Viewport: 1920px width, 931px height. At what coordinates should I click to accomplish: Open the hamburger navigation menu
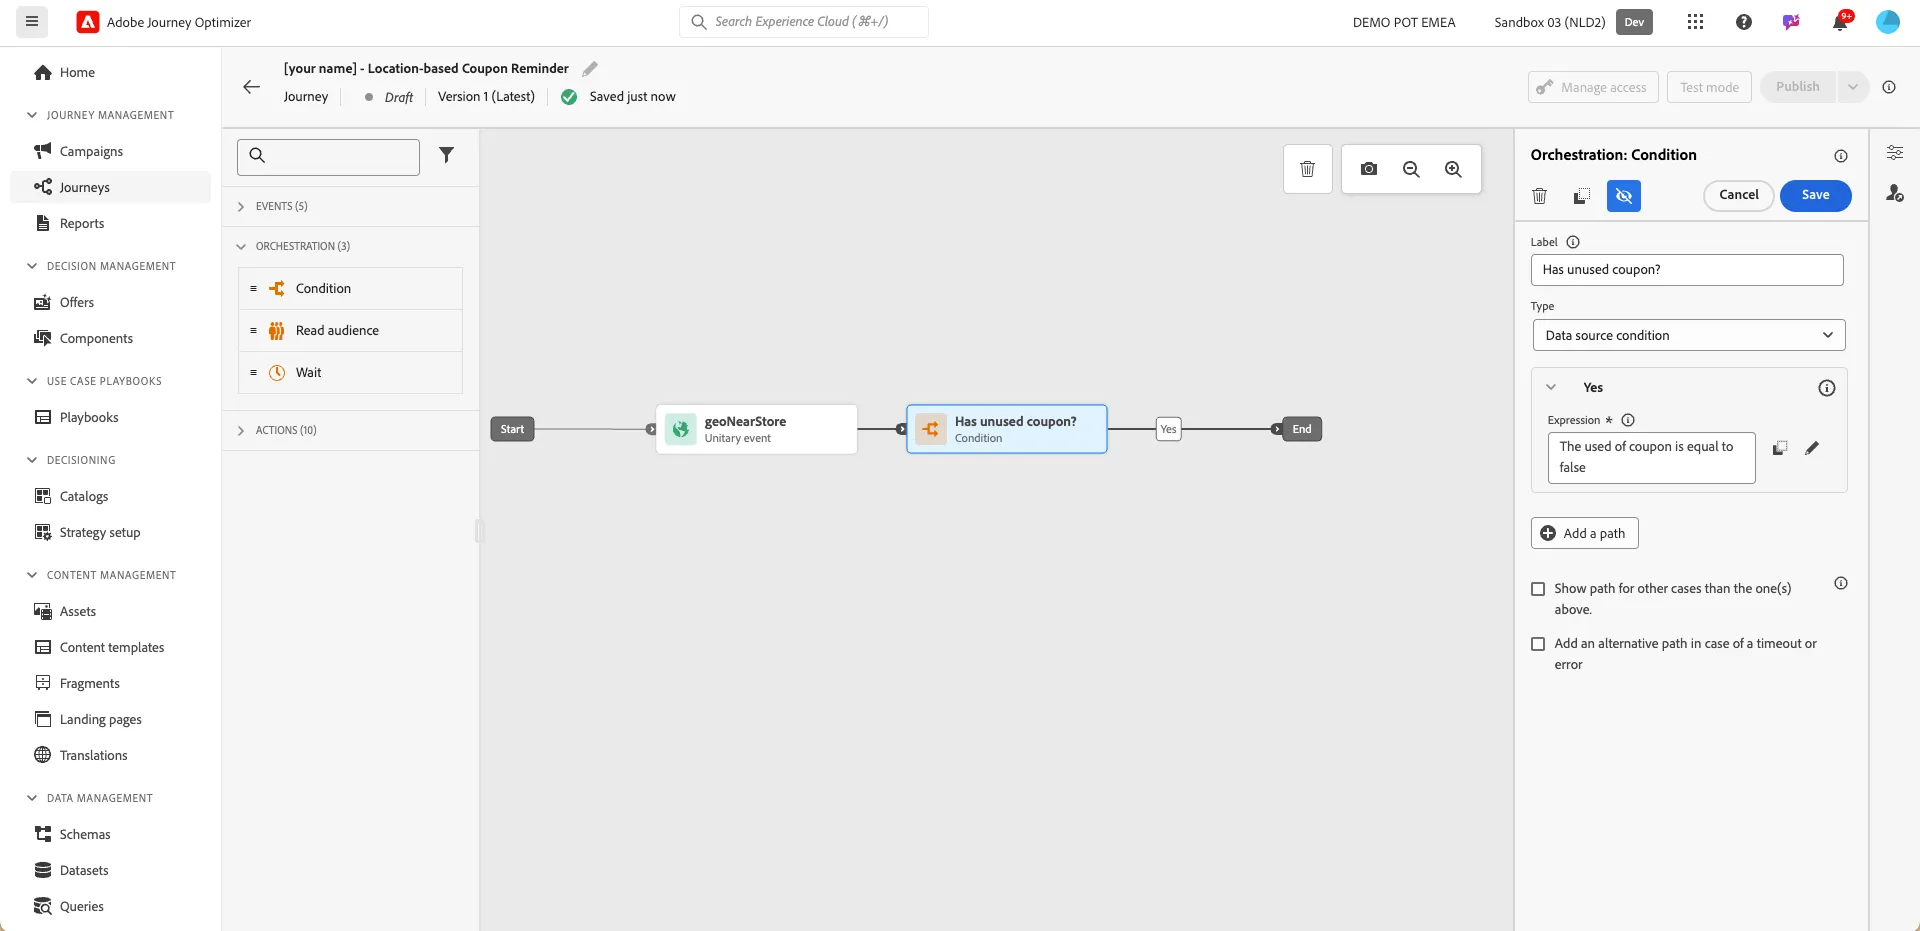[32, 22]
